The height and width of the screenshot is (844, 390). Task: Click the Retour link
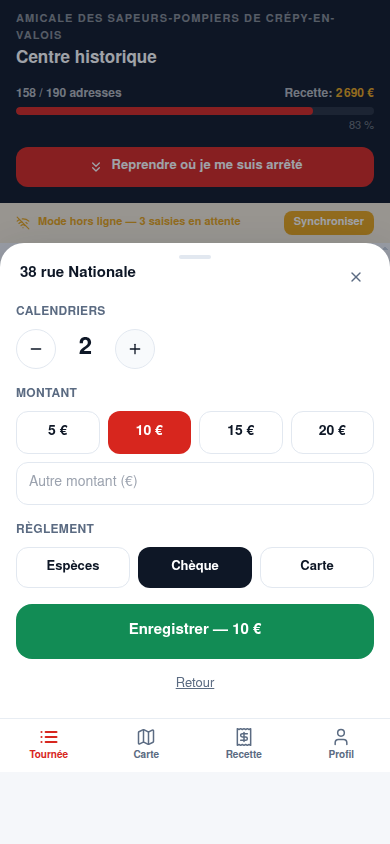[195, 683]
